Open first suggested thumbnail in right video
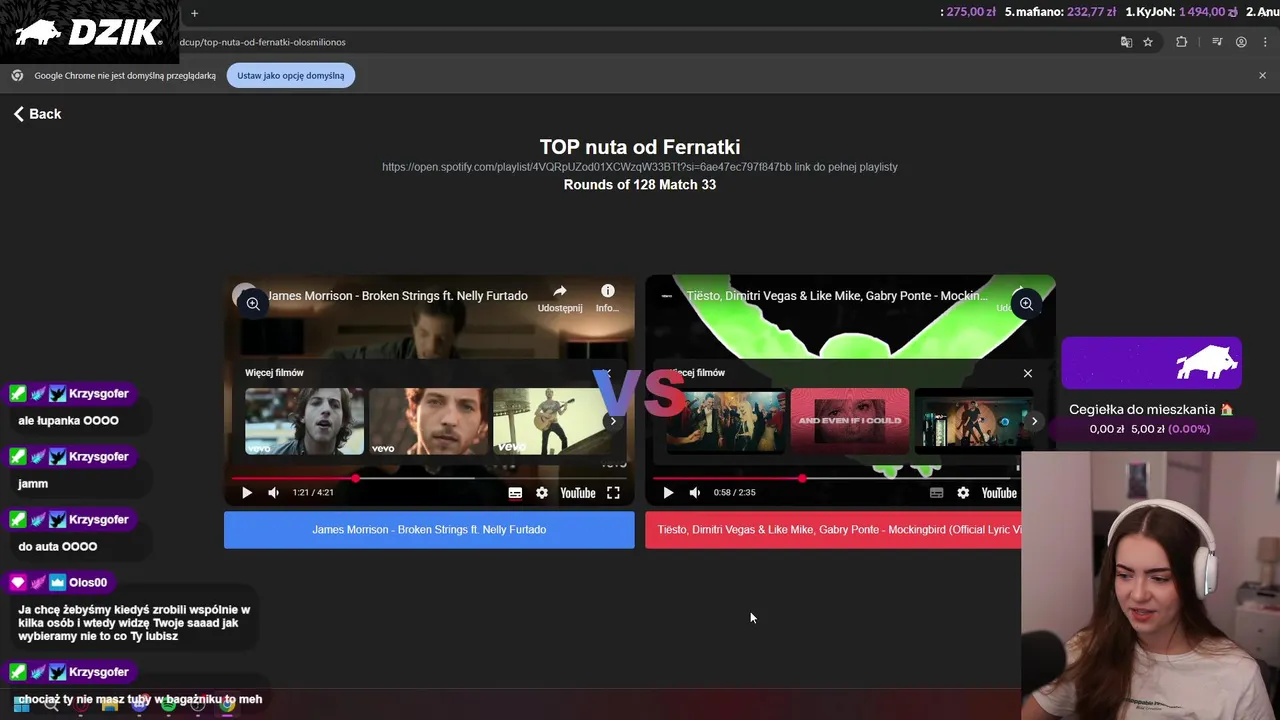The height and width of the screenshot is (720, 1280). (x=726, y=421)
